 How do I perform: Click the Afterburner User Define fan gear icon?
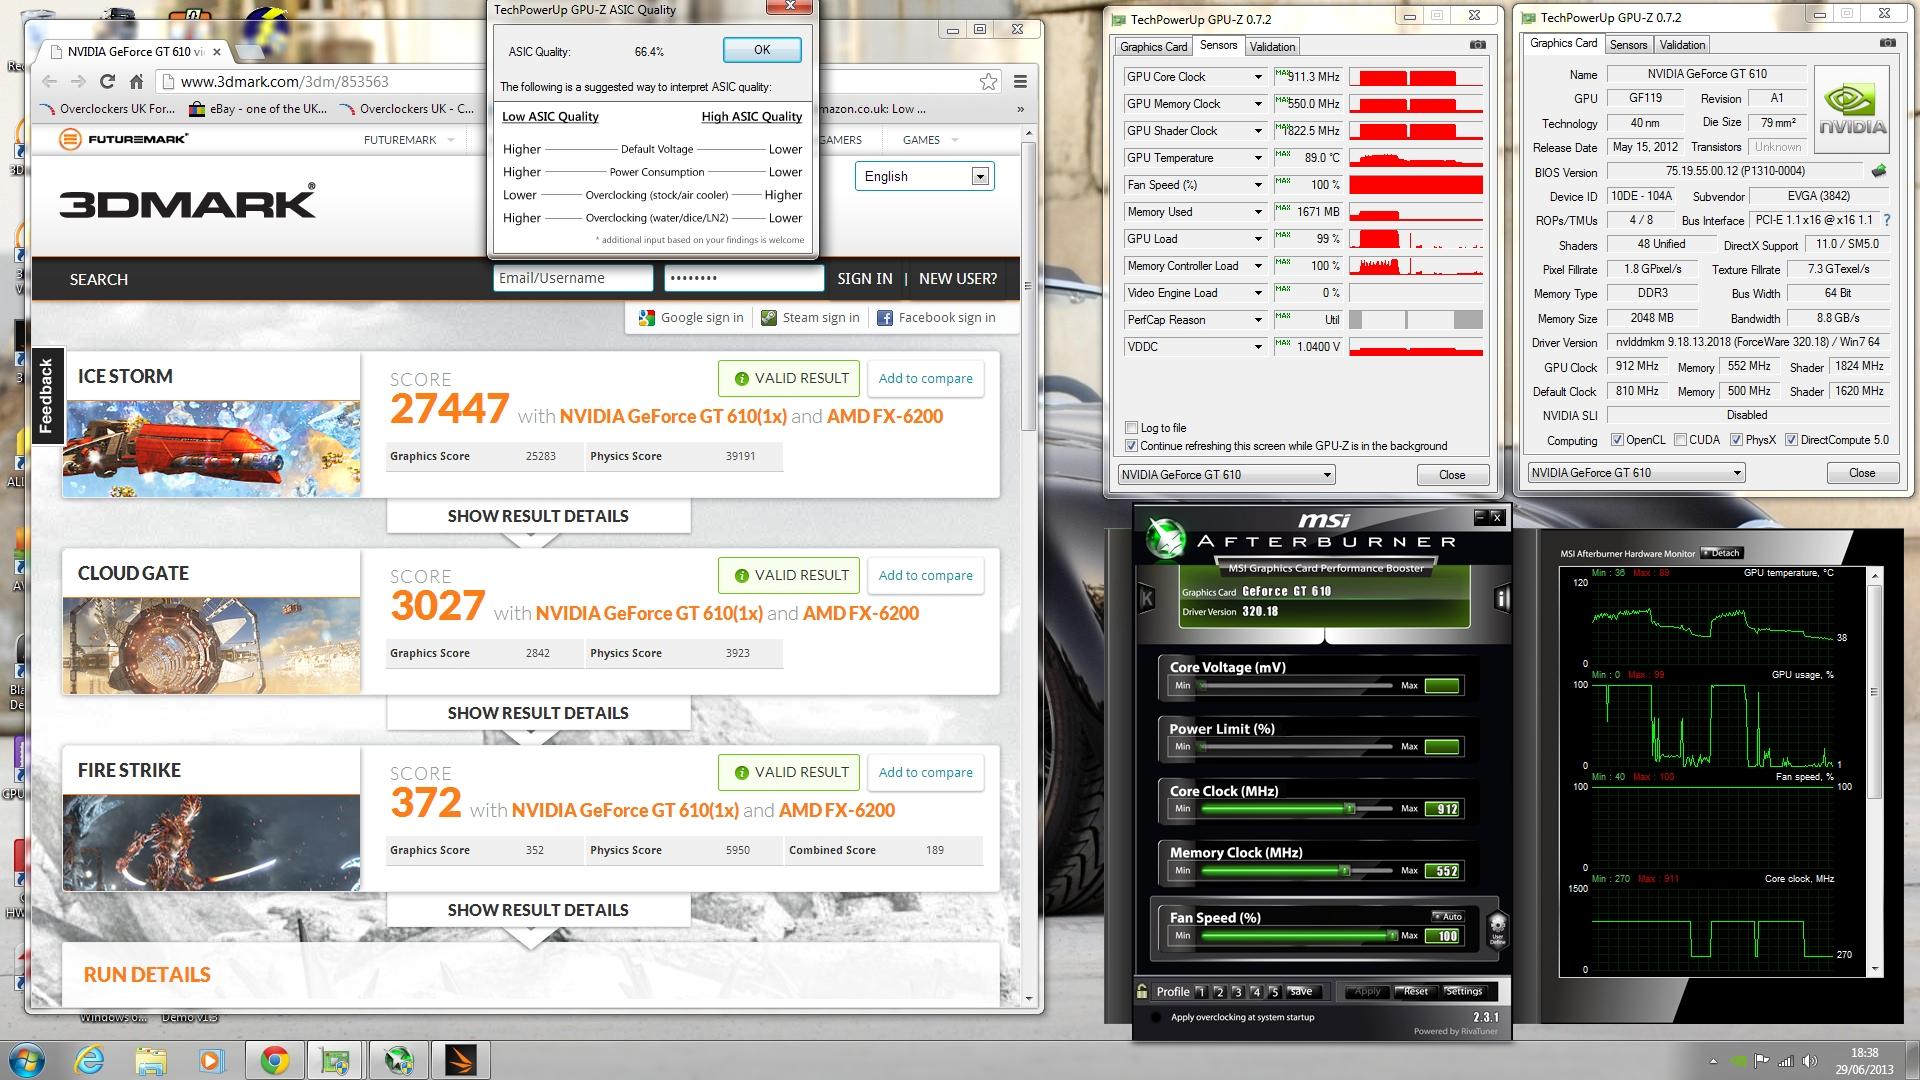pyautogui.click(x=1497, y=929)
